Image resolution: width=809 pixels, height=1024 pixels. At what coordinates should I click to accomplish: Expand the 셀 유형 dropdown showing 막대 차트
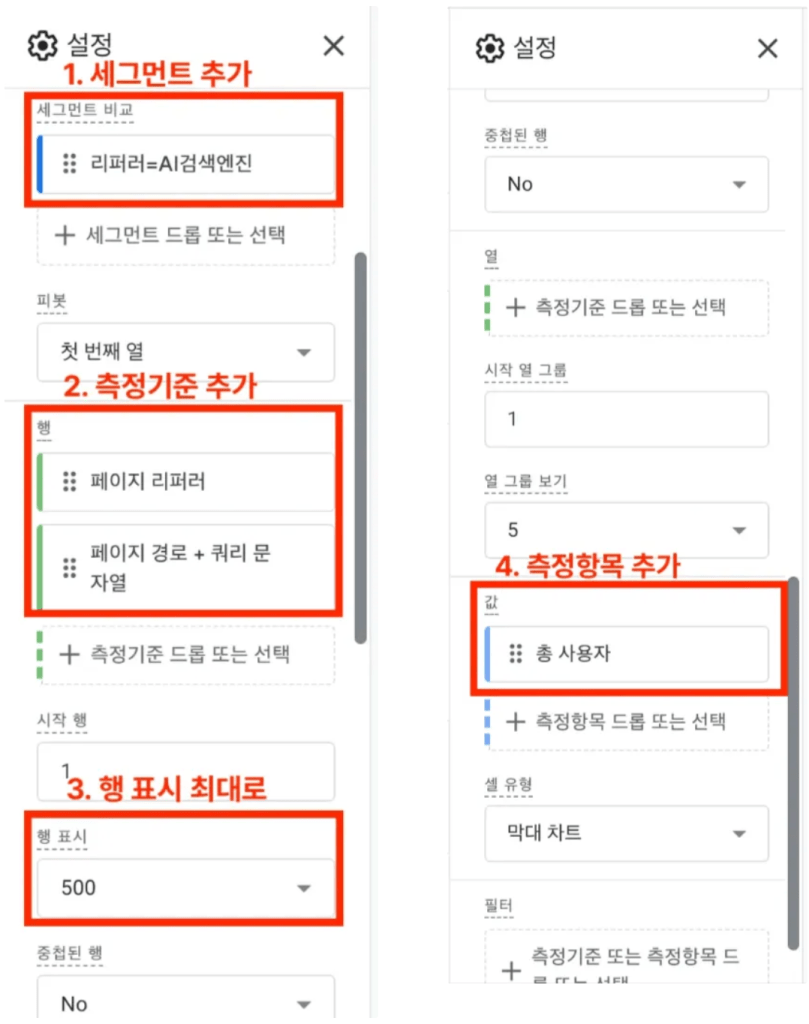(626, 833)
